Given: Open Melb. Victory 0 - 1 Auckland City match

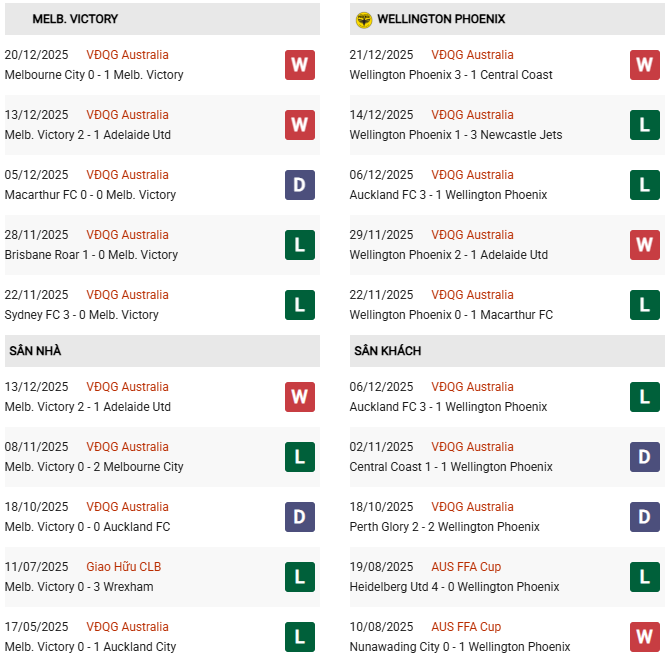Looking at the screenshot, I should coord(90,647).
